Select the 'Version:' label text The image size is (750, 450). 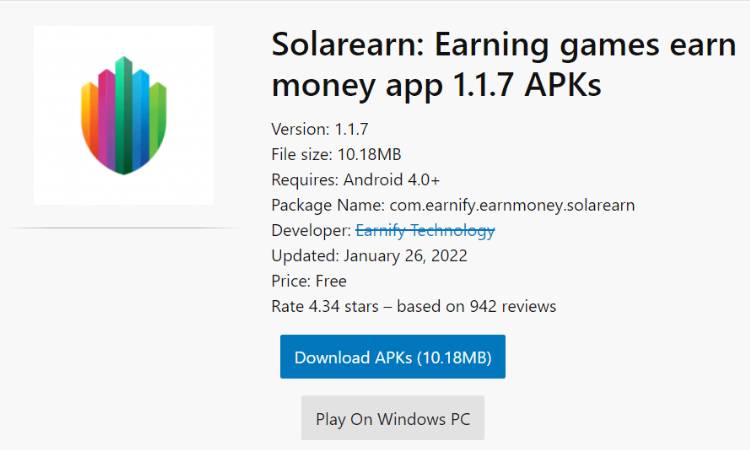coord(300,129)
